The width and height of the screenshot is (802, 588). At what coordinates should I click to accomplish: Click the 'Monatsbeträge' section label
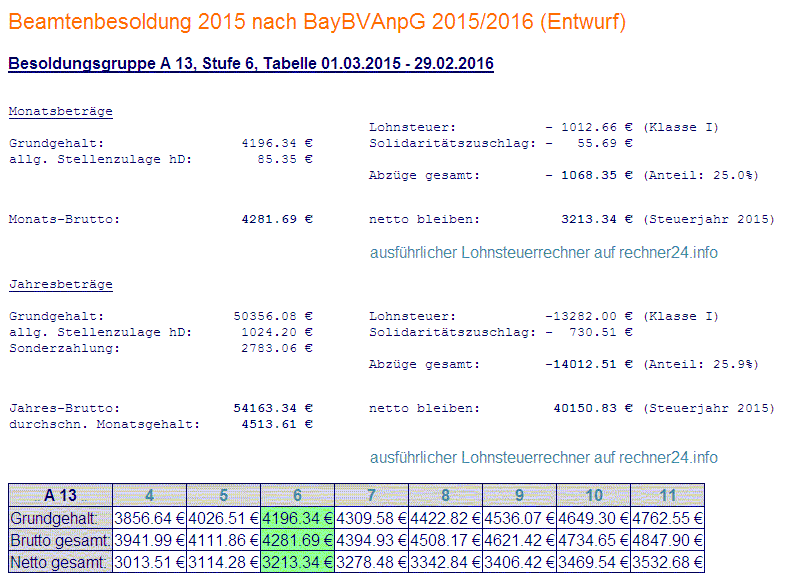tap(60, 111)
